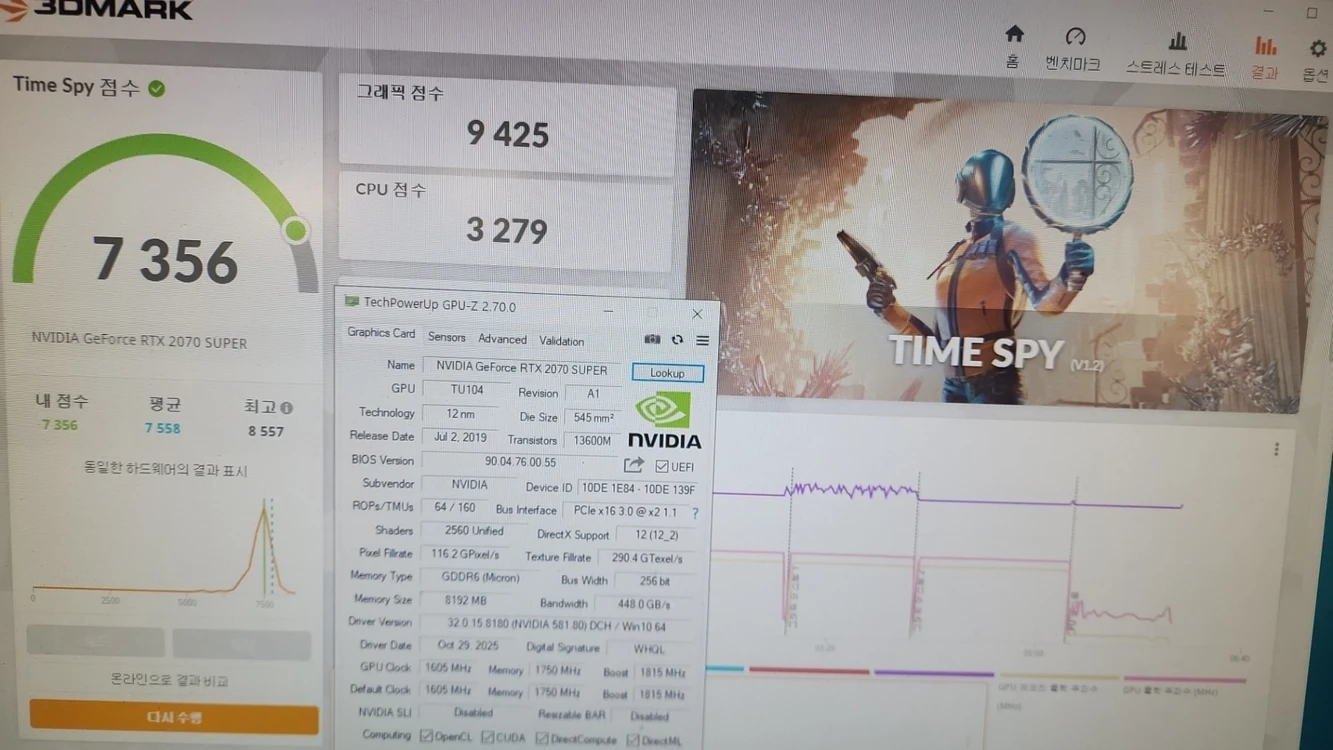The image size is (1333, 750).
Task: Select the Graphics Card tab in GPU-Z
Action: 381,333
